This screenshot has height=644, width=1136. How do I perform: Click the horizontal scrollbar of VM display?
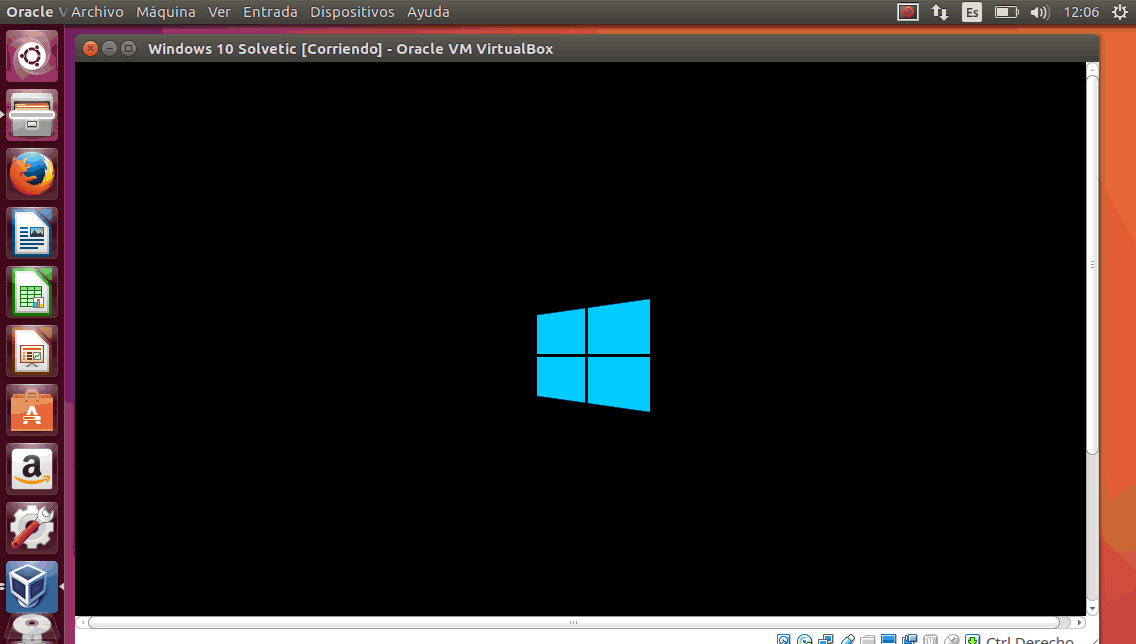(575, 622)
